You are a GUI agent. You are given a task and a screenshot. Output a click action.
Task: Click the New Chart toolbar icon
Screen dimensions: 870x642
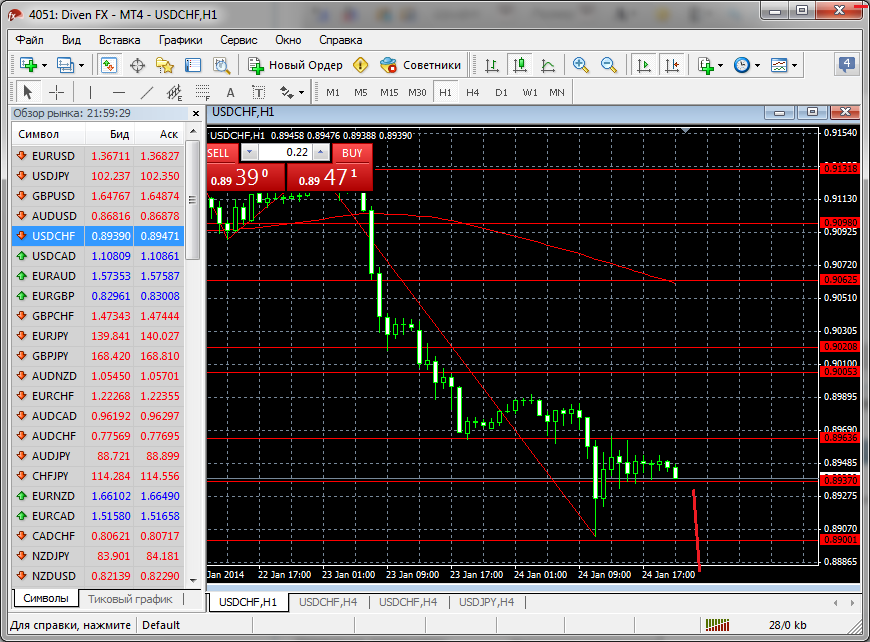(x=28, y=65)
